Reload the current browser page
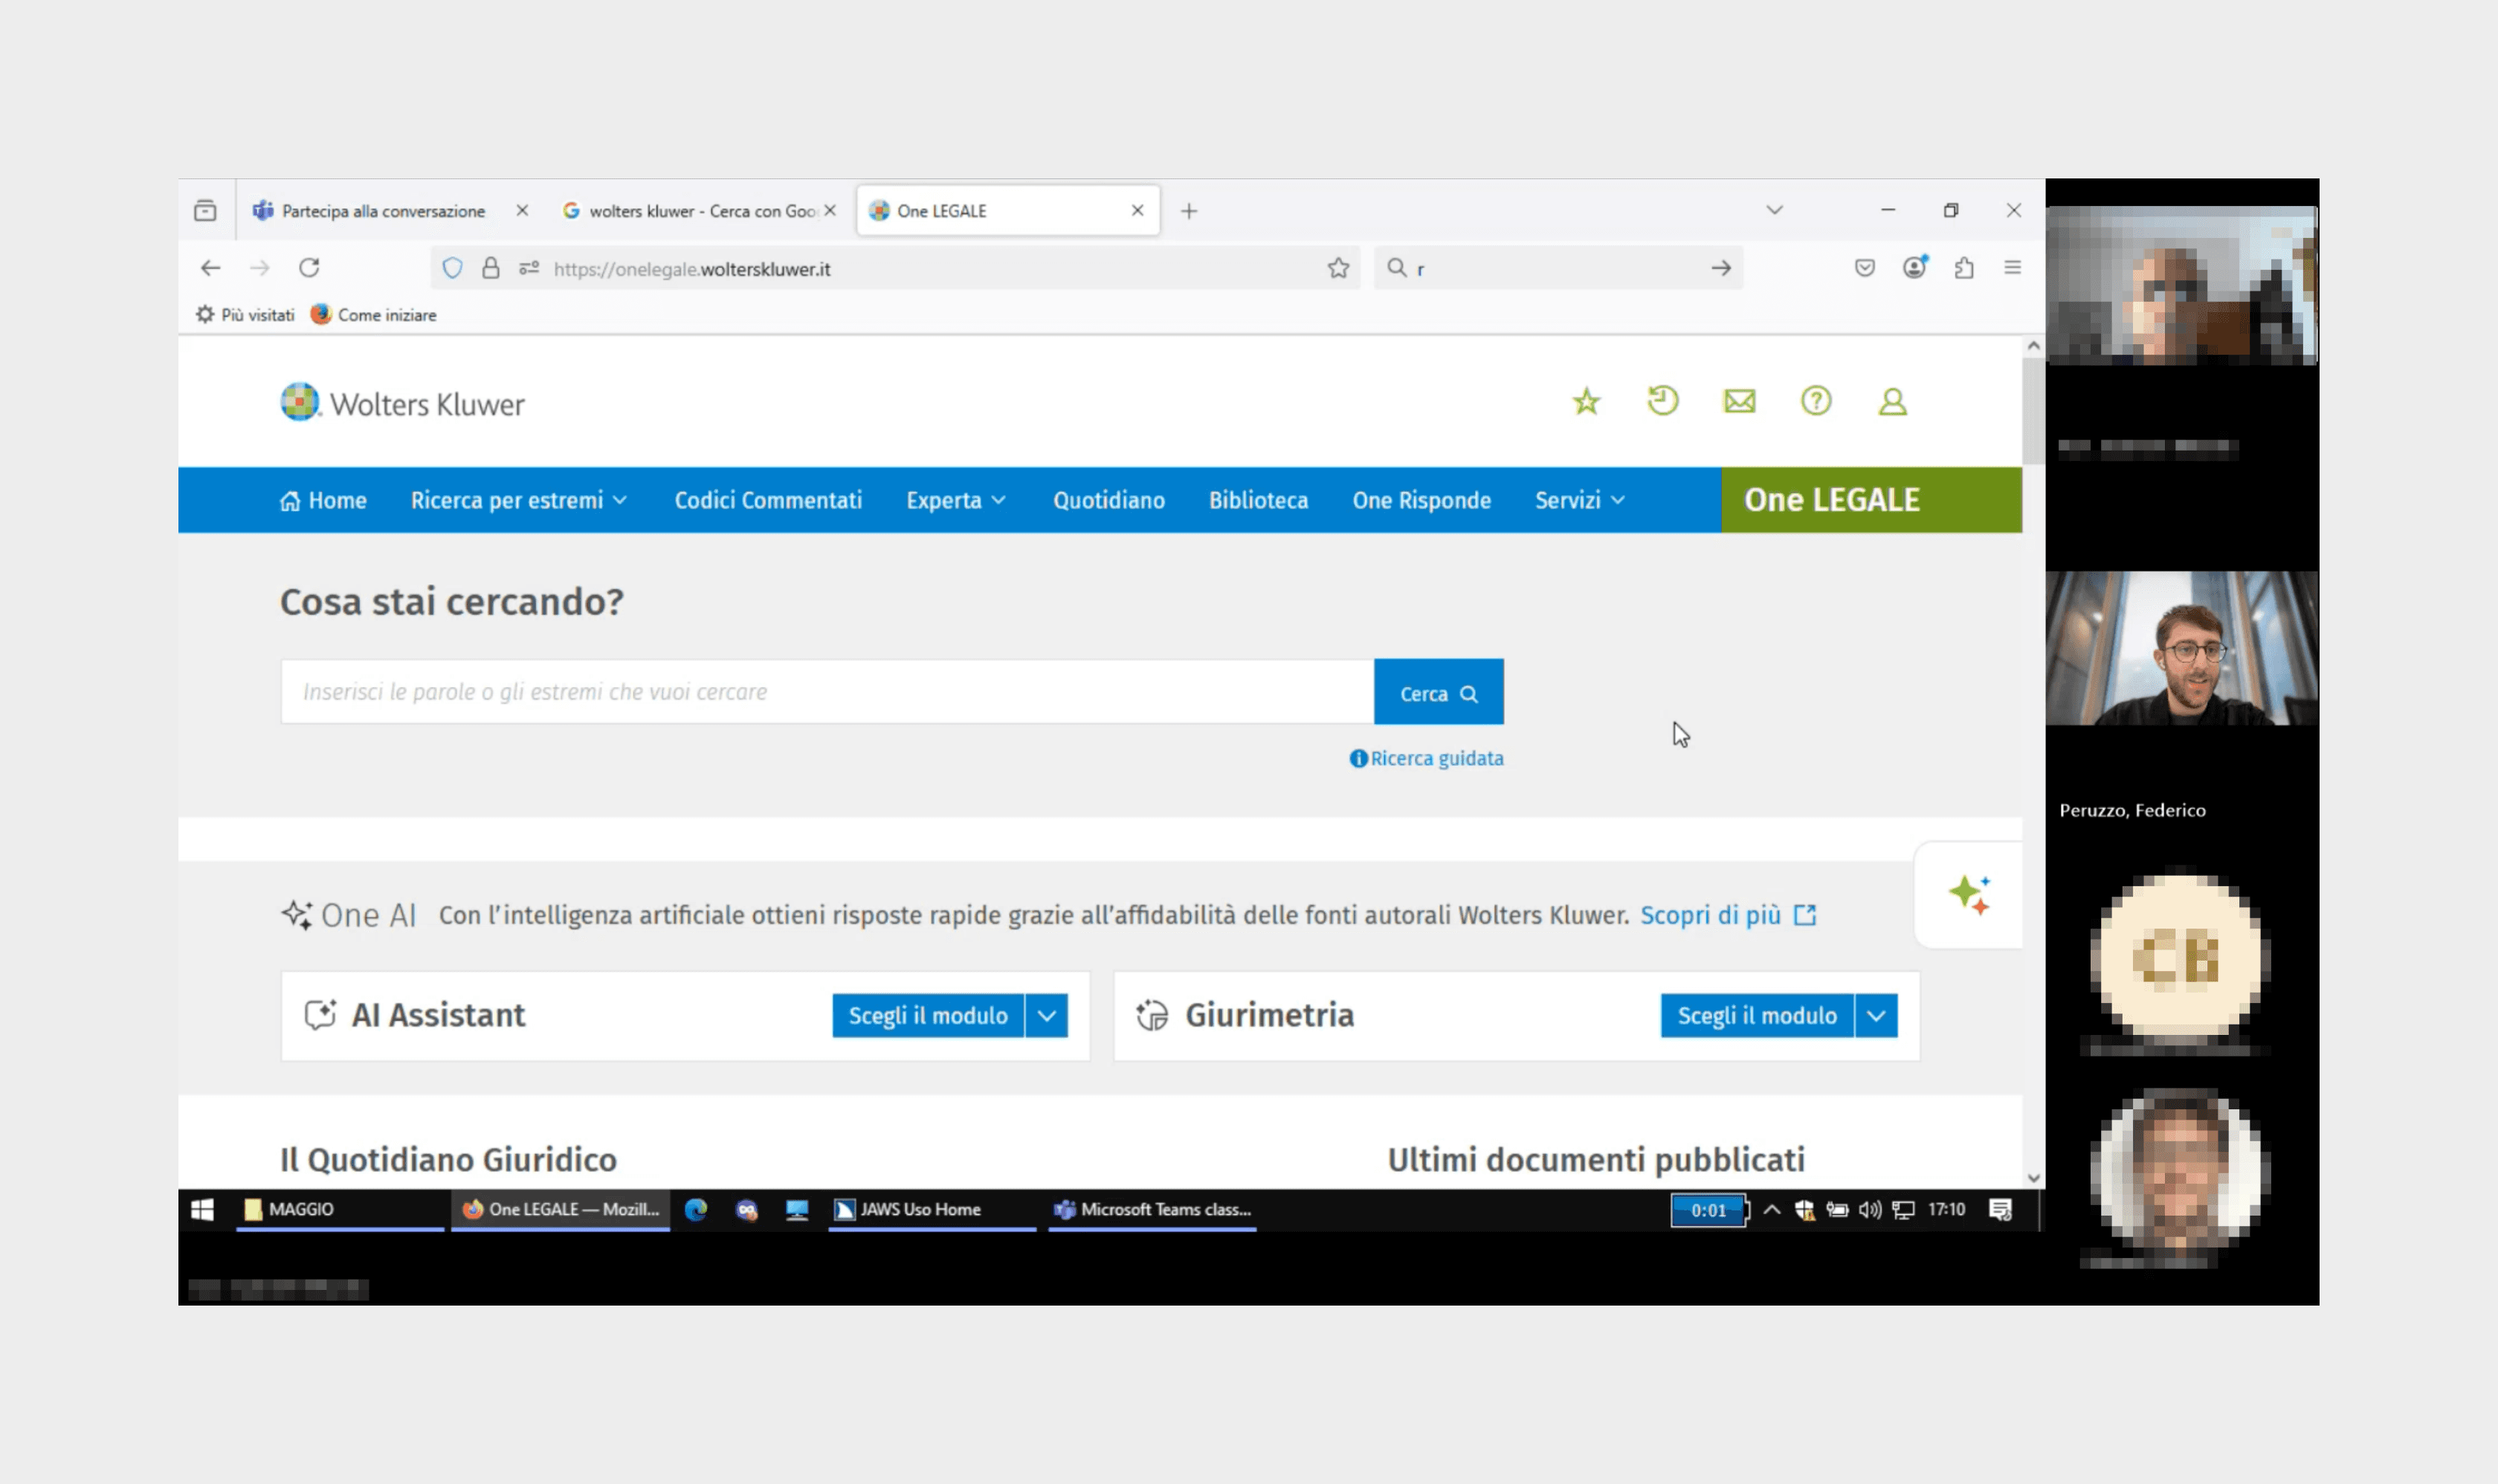Screen dimensions: 2498x1484 pos(309,268)
